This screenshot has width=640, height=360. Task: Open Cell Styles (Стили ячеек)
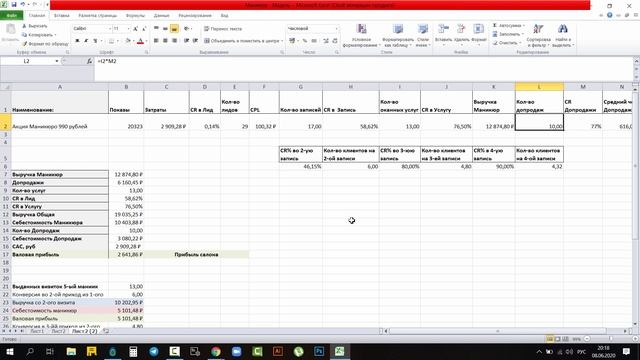pos(423,36)
